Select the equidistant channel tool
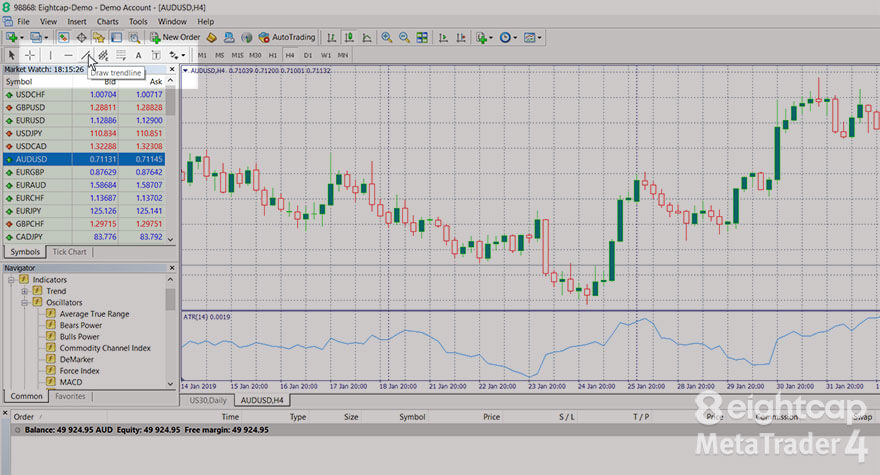Screen dimensions: 880x475 click(103, 55)
